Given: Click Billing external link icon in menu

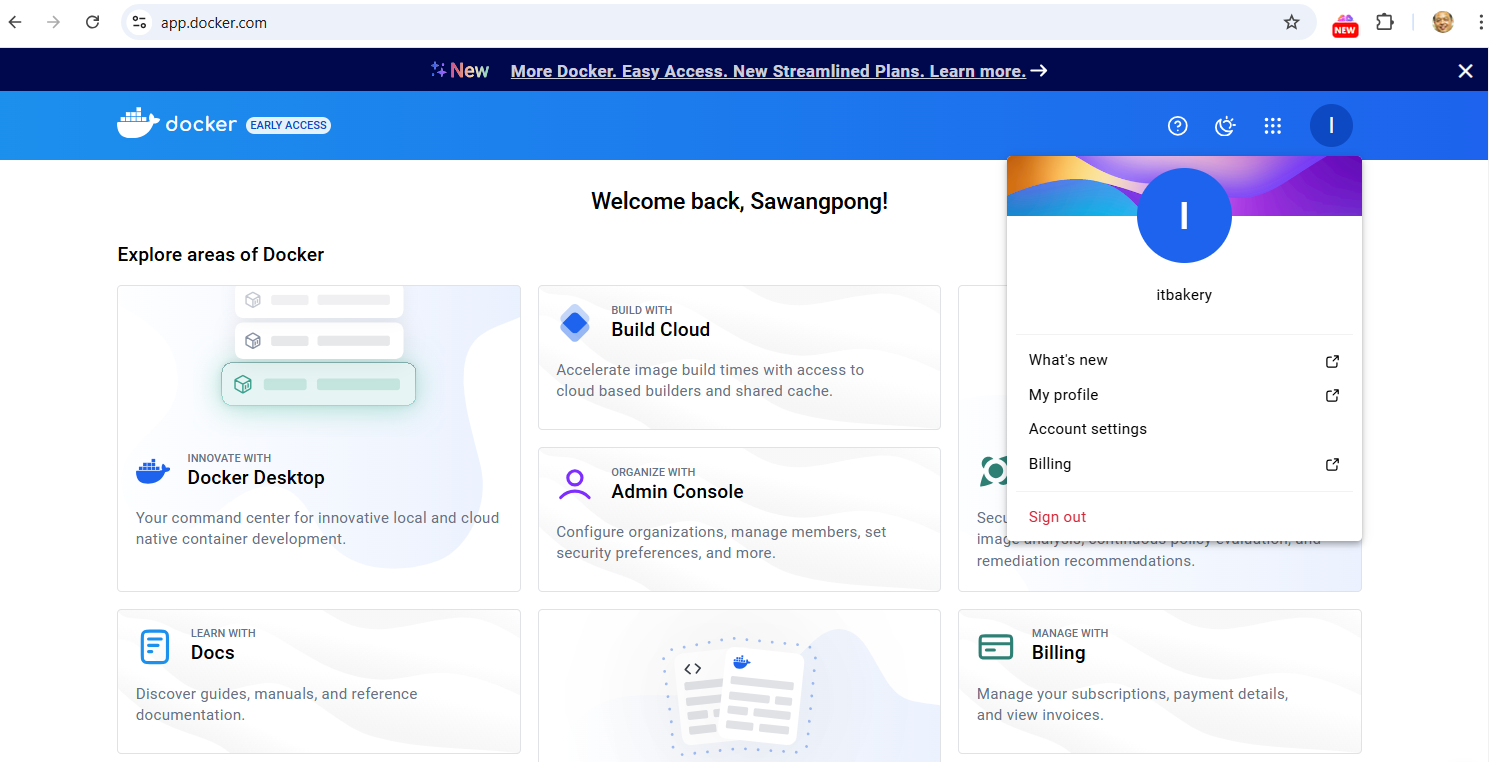Looking at the screenshot, I should coord(1332,464).
